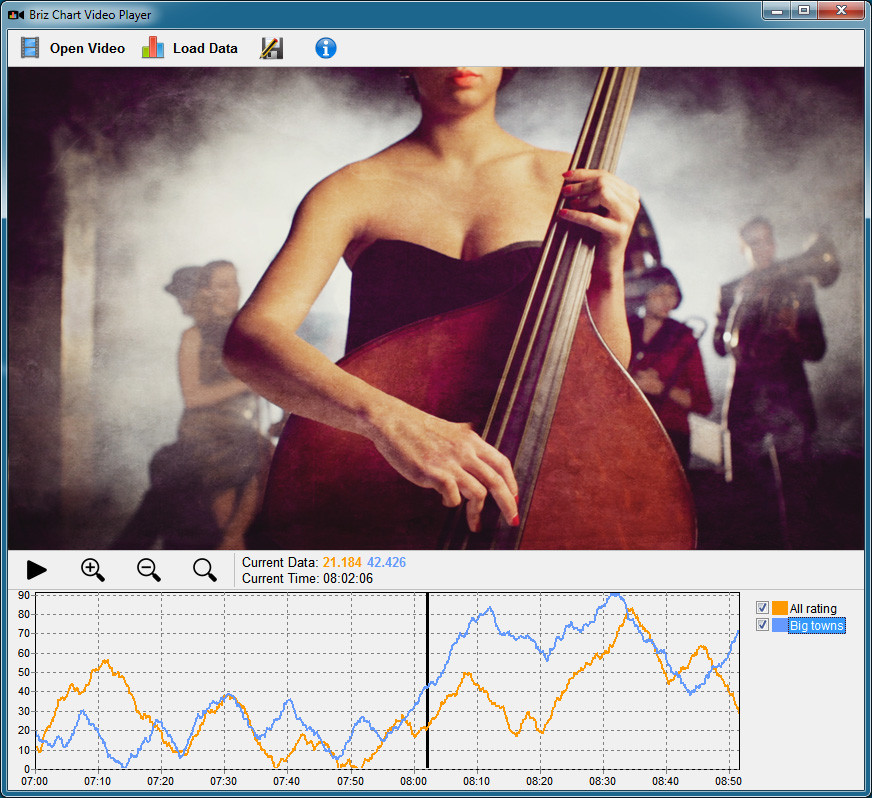Click the video frame of the bassist
This screenshot has height=798, width=872.
436,309
